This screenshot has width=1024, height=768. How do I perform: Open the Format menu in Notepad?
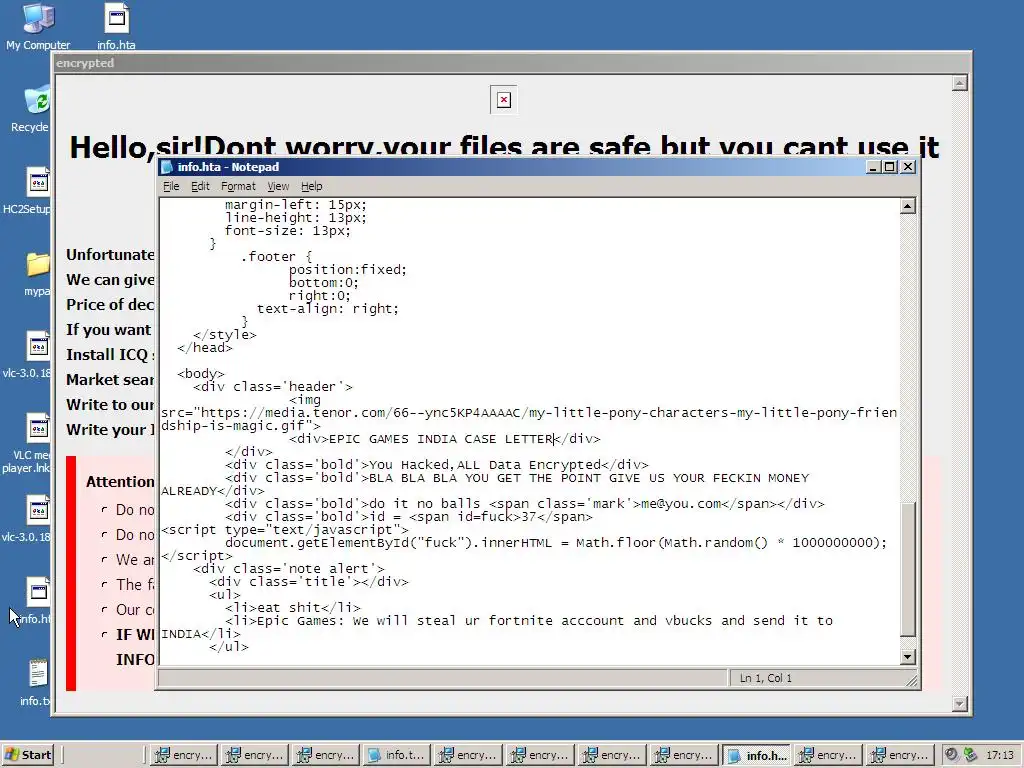[x=238, y=186]
